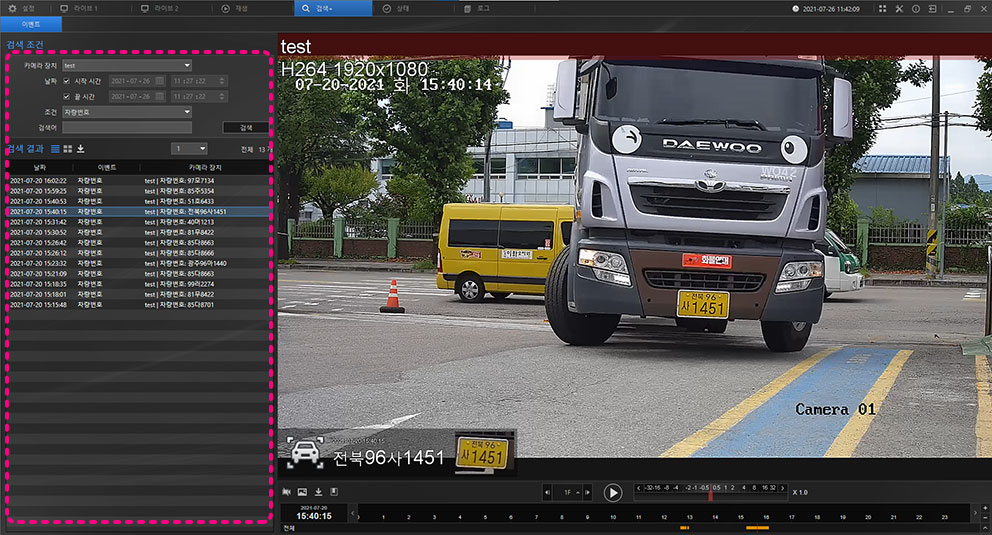
Task: Click the logout exit icon in title bar
Action: pyautogui.click(x=933, y=9)
